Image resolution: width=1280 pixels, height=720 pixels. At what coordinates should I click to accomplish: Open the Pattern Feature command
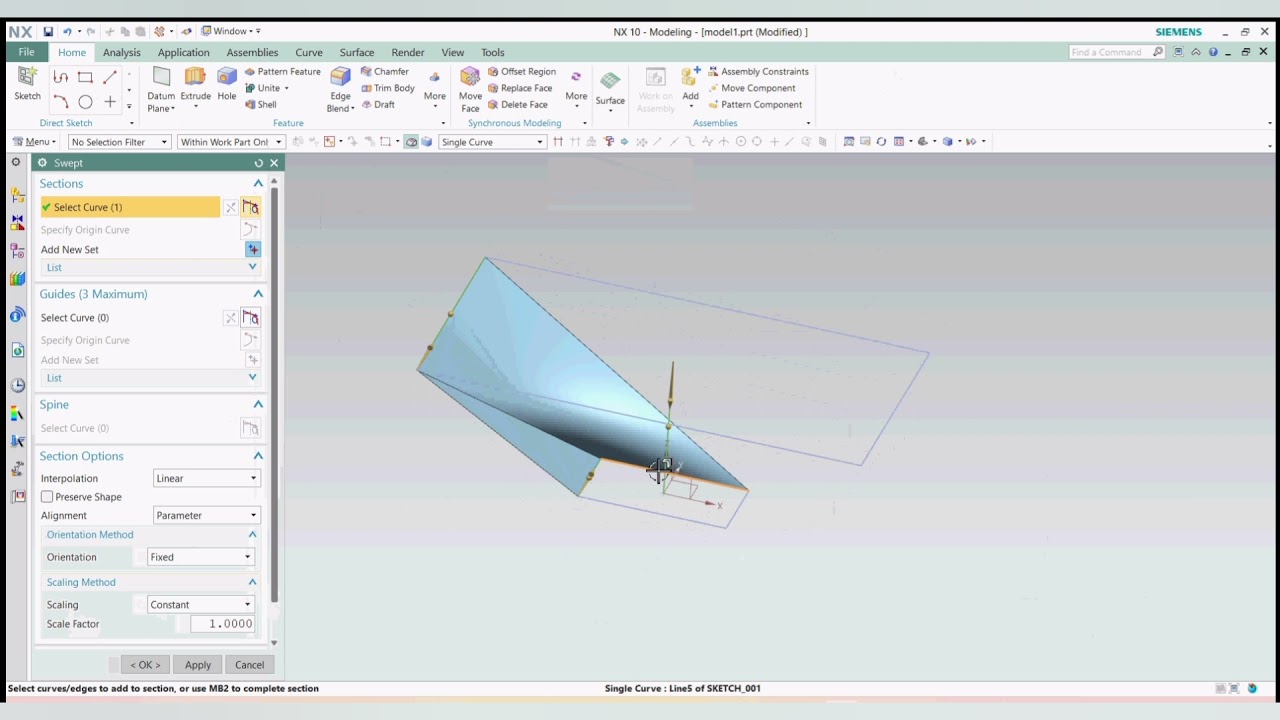[x=282, y=71]
